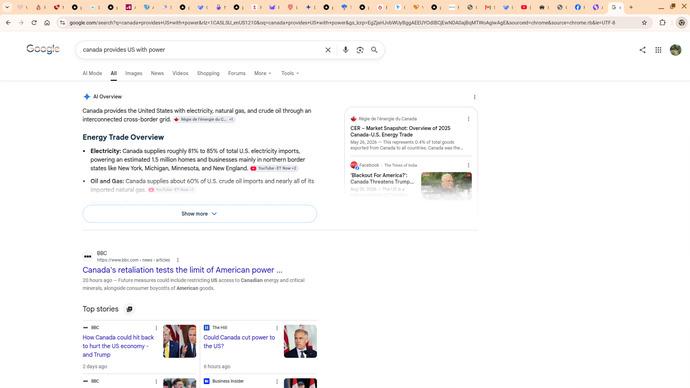Switch to the Facebook browser tab
Screen dimensions: 690x388
[578, 7]
